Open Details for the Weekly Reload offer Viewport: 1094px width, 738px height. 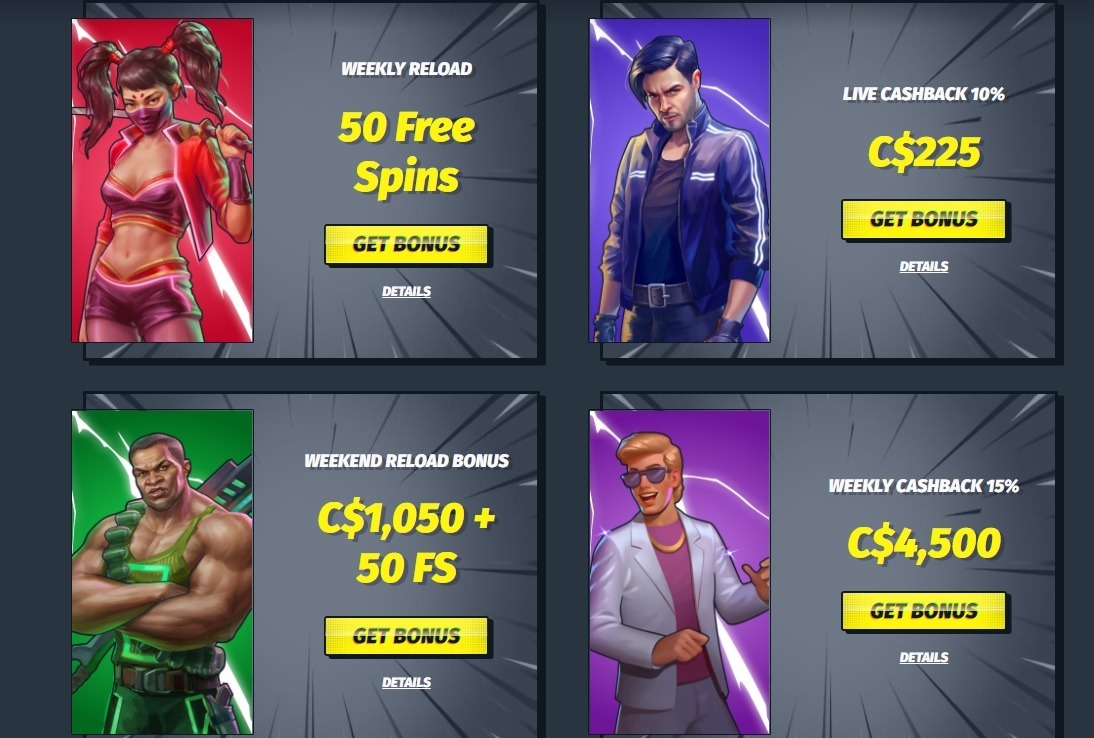tap(406, 292)
